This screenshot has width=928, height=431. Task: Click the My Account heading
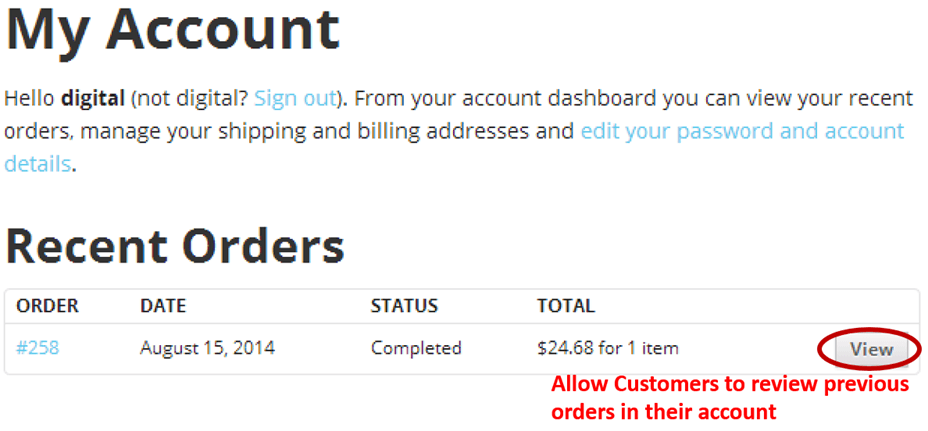tap(172, 31)
